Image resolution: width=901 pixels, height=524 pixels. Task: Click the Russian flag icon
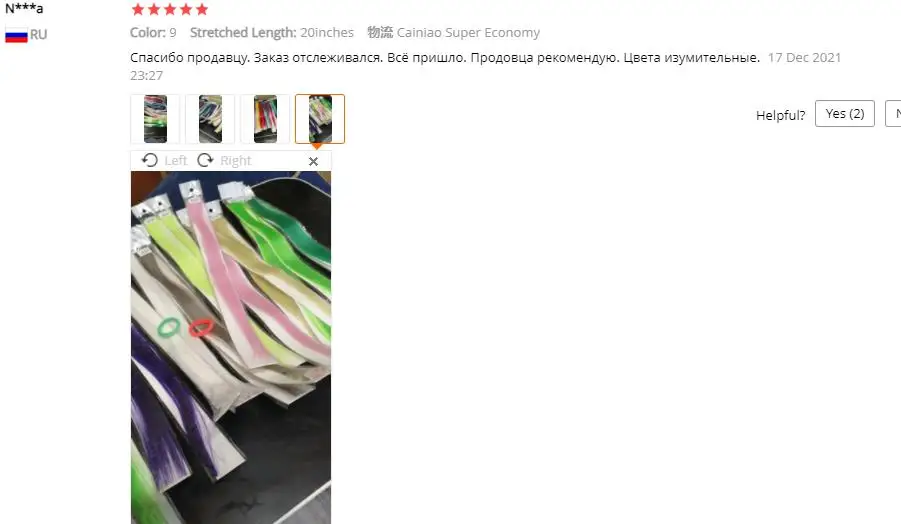coord(16,35)
